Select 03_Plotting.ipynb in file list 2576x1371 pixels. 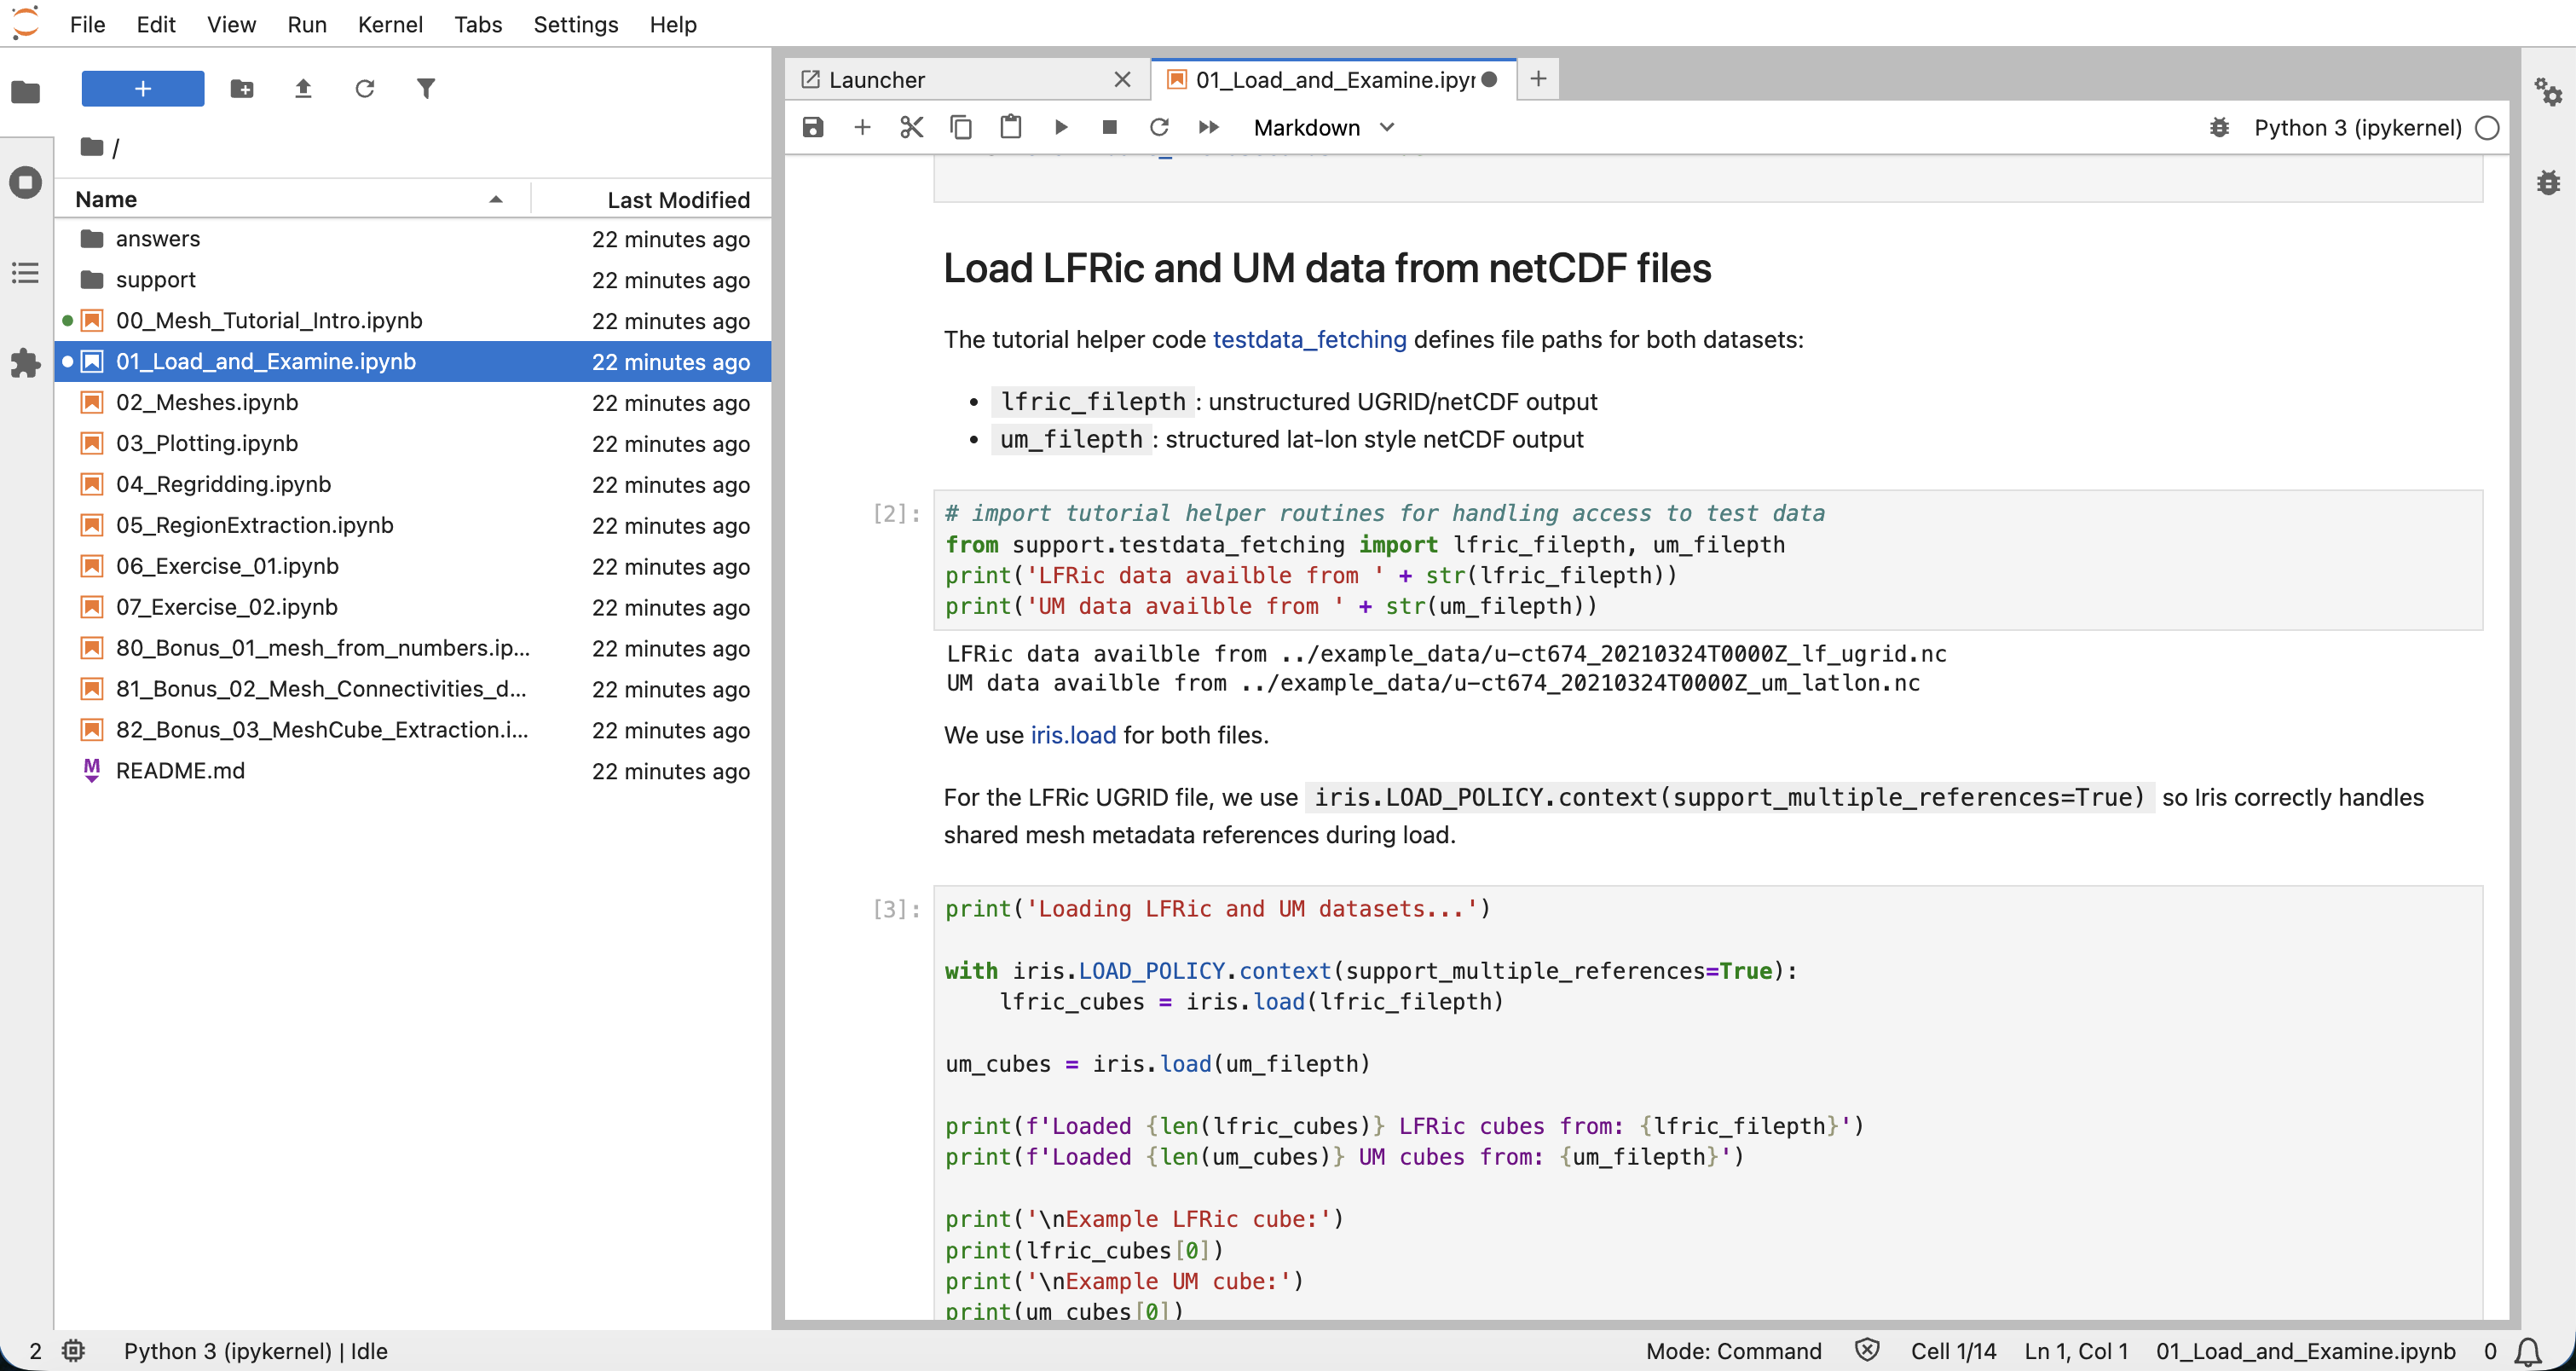(x=413, y=444)
